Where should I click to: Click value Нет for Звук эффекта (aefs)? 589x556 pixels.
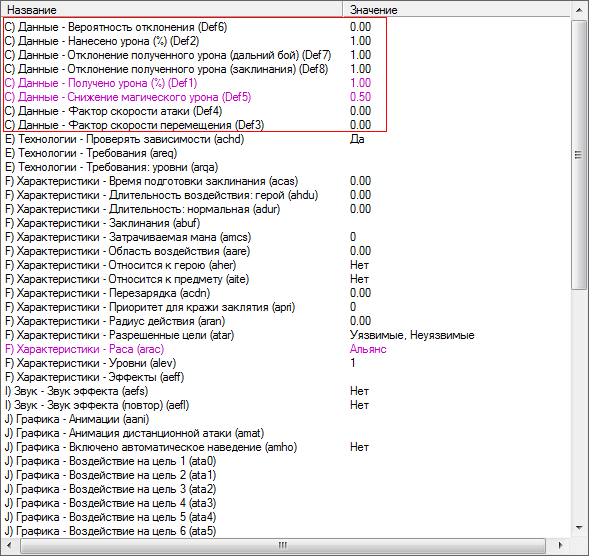coord(359,391)
